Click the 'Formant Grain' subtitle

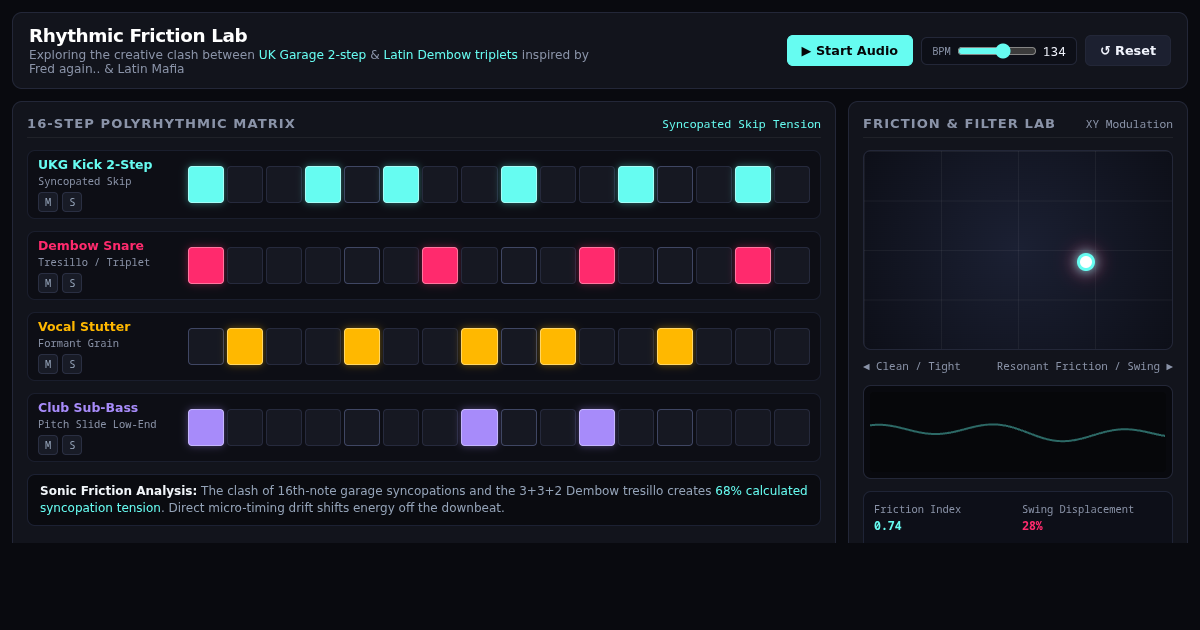click(78, 344)
